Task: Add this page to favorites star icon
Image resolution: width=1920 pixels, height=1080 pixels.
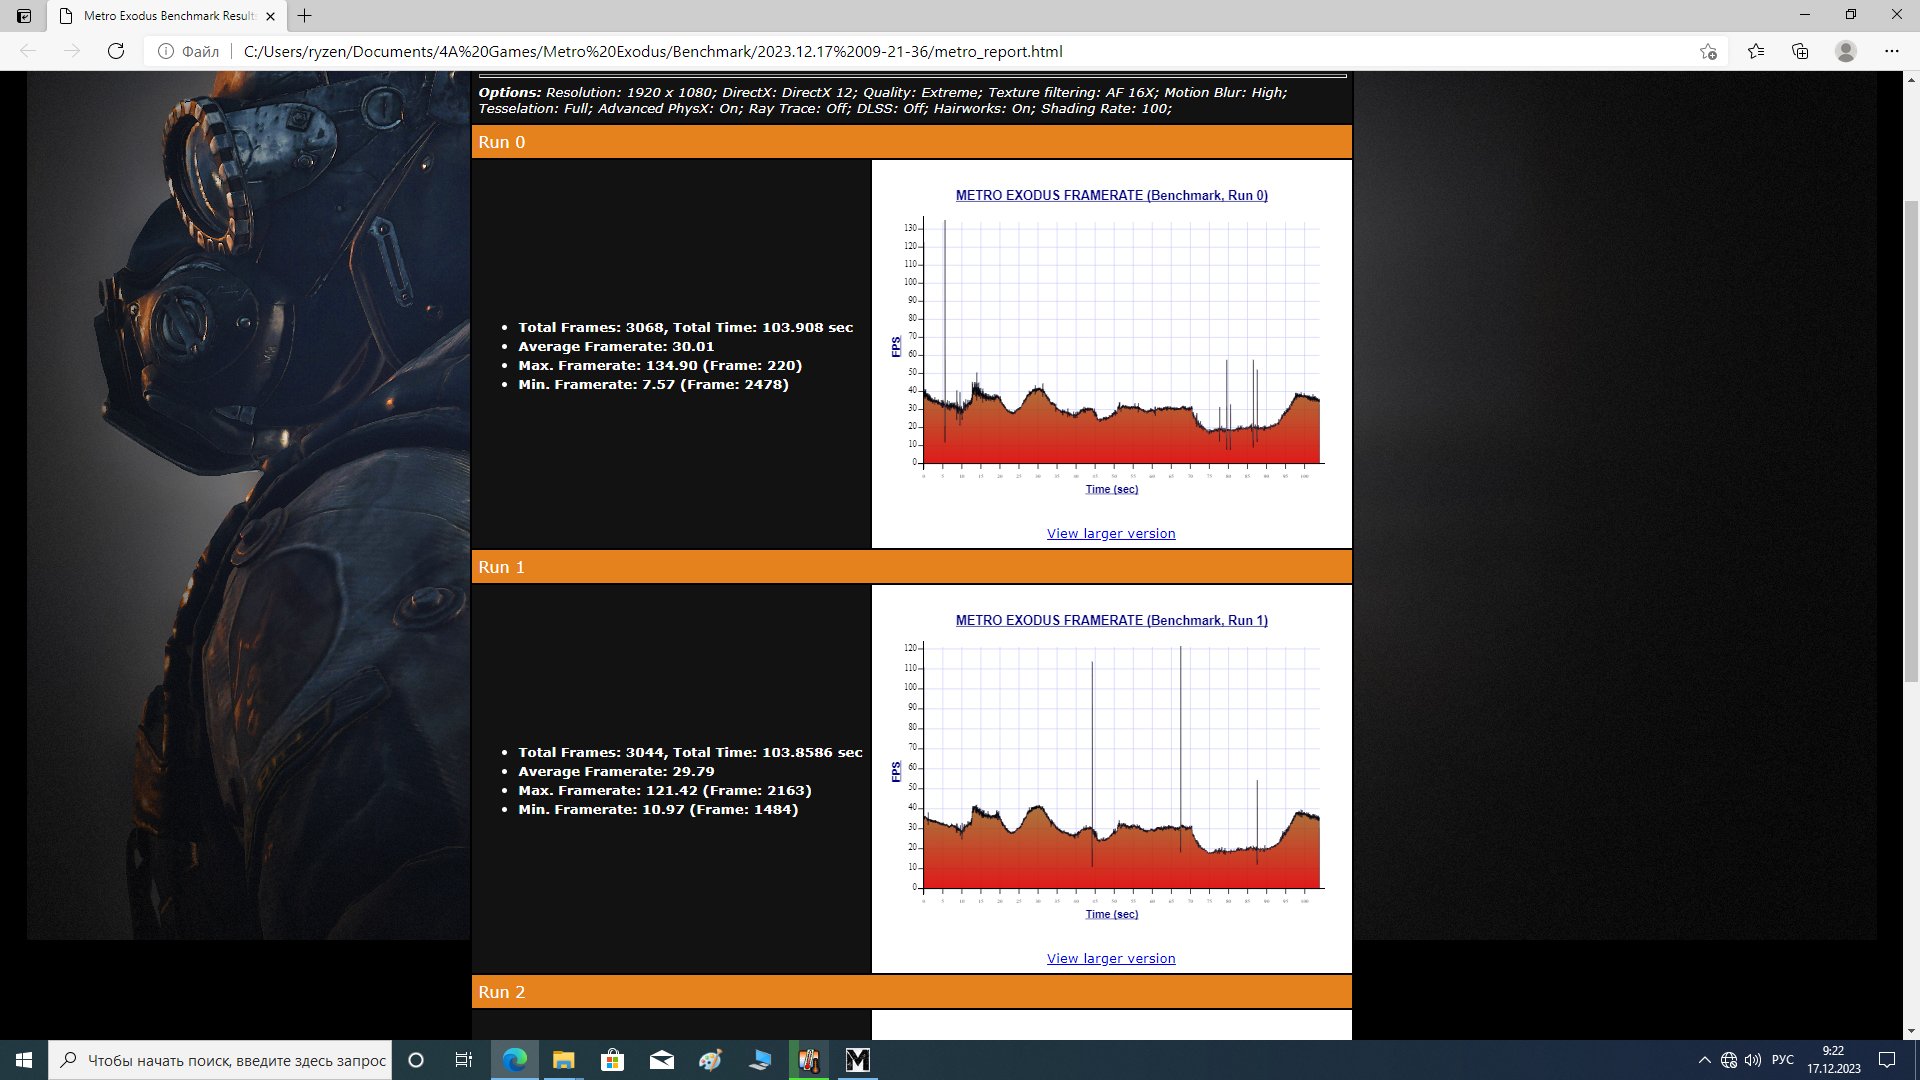Action: tap(1708, 51)
